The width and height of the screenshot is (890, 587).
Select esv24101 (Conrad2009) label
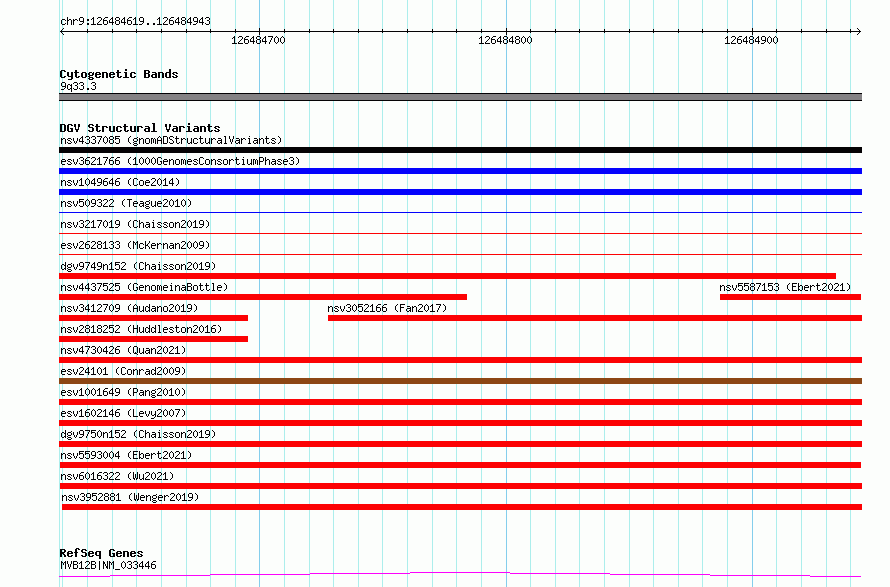coord(123,371)
